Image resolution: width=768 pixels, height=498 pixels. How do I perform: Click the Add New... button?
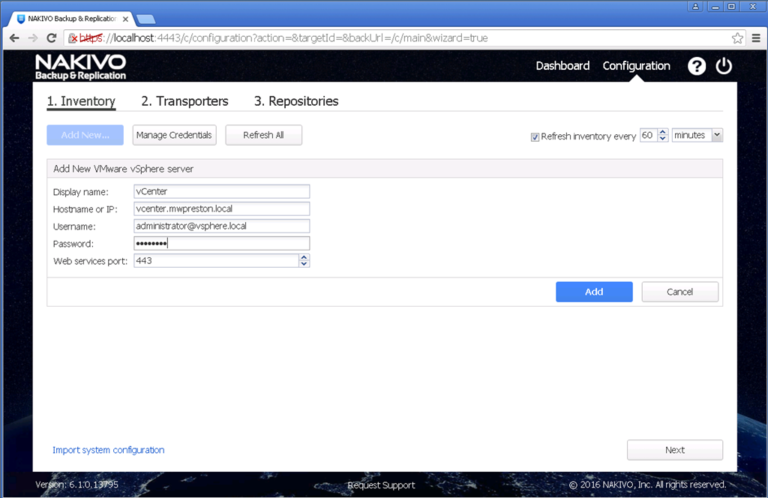tap(85, 135)
